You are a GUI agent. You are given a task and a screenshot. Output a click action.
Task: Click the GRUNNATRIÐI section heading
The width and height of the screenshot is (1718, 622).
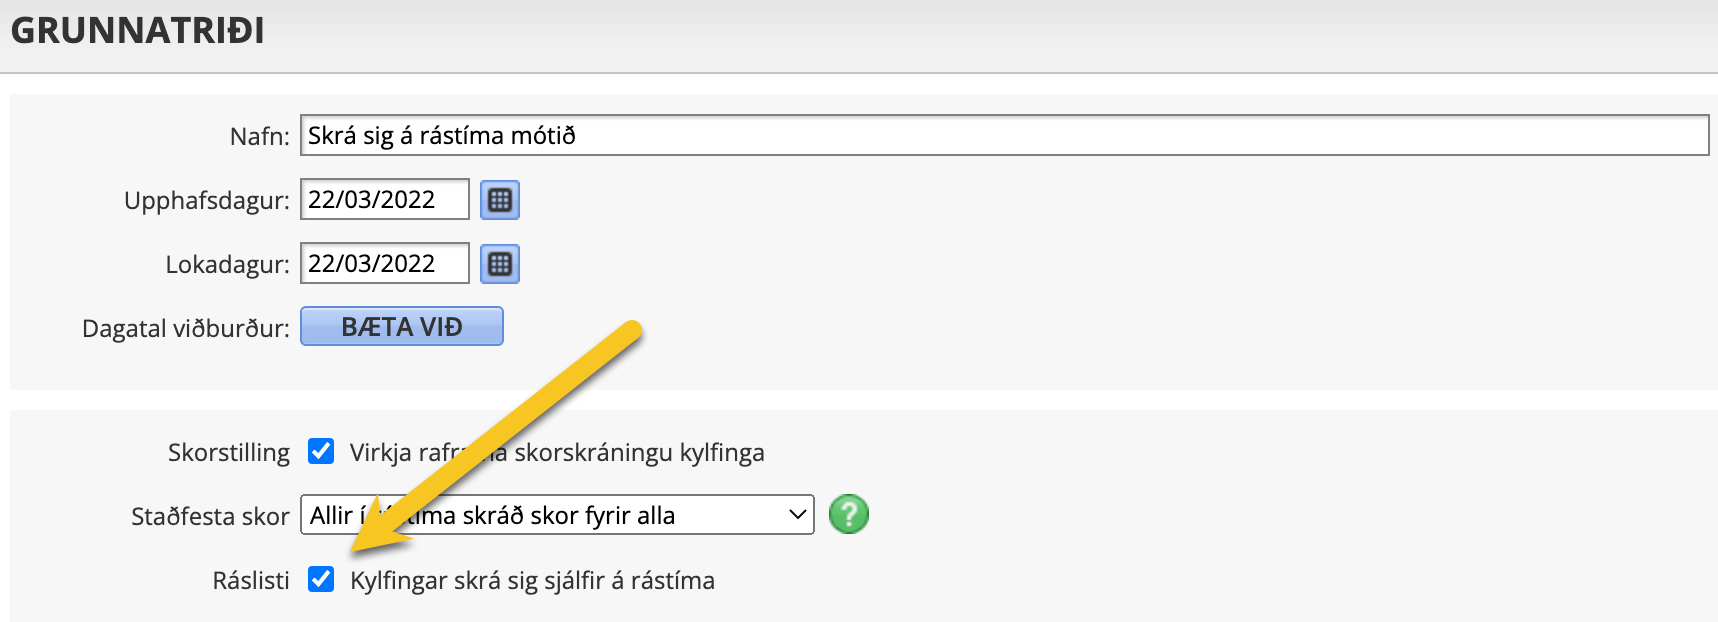[137, 30]
